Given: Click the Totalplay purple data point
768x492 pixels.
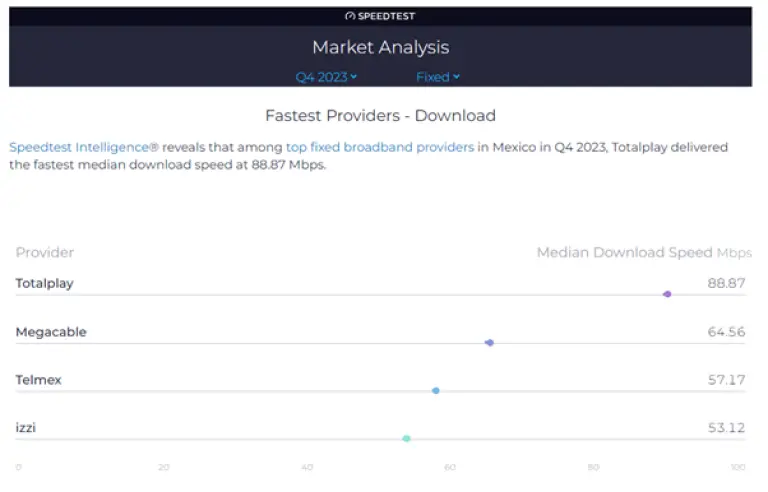Looking at the screenshot, I should [x=667, y=294].
